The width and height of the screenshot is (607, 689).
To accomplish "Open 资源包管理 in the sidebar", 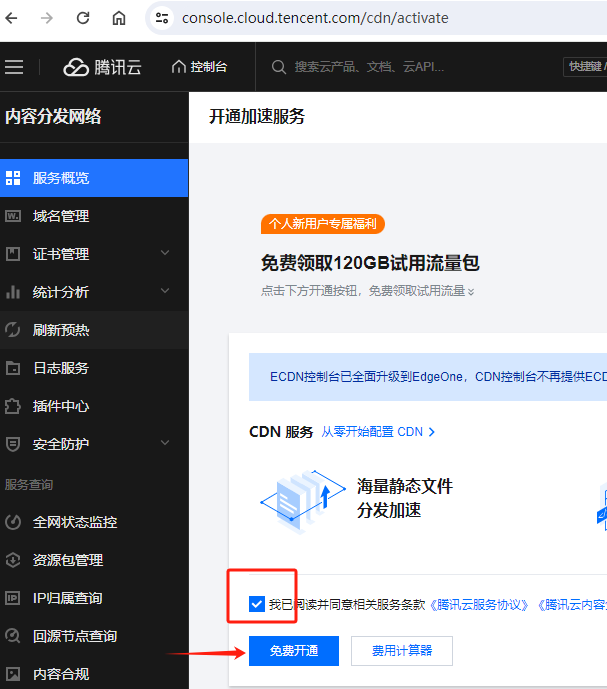I will pos(68,560).
